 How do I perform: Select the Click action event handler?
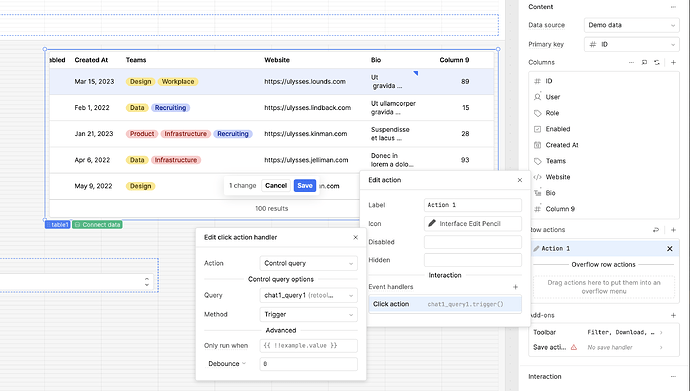click(x=445, y=304)
